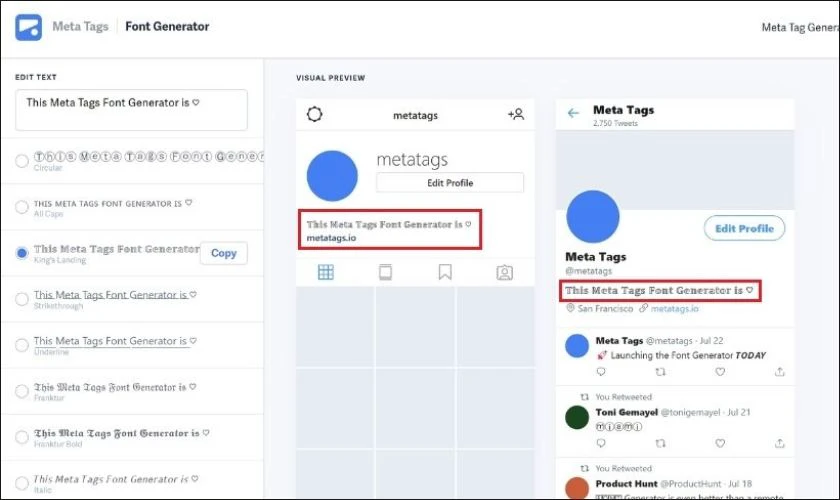
Task: Click the @metatags handle under profile name
Action: (x=588, y=271)
